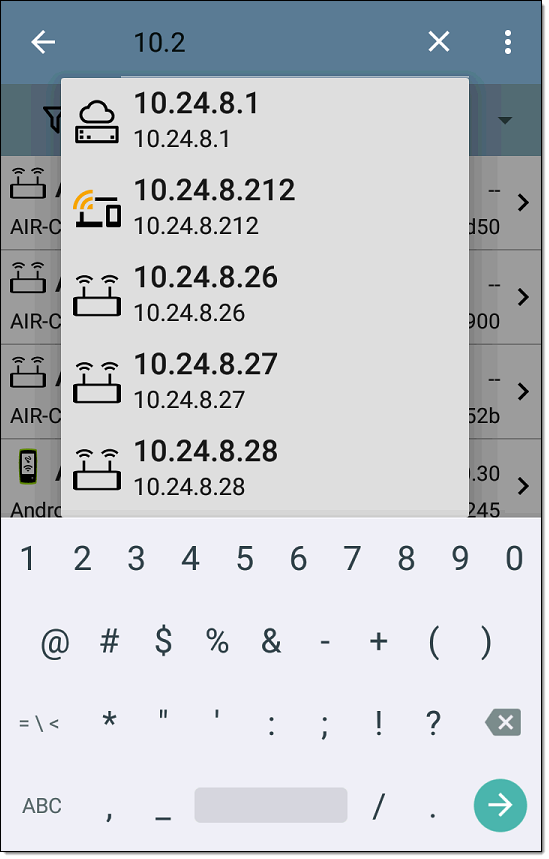This screenshot has width=549, height=859.
Task: Tap the back arrow icon
Action: pyautogui.click(x=43, y=42)
